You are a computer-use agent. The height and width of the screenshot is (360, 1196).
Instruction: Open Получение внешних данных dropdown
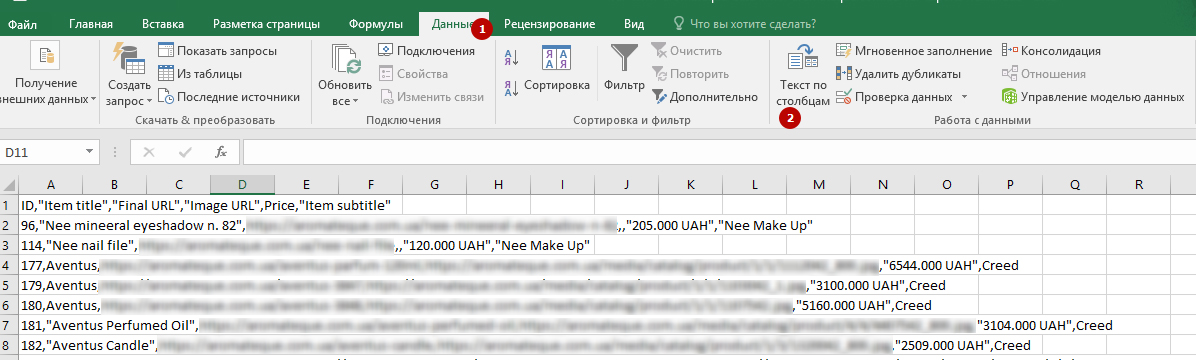(46, 72)
